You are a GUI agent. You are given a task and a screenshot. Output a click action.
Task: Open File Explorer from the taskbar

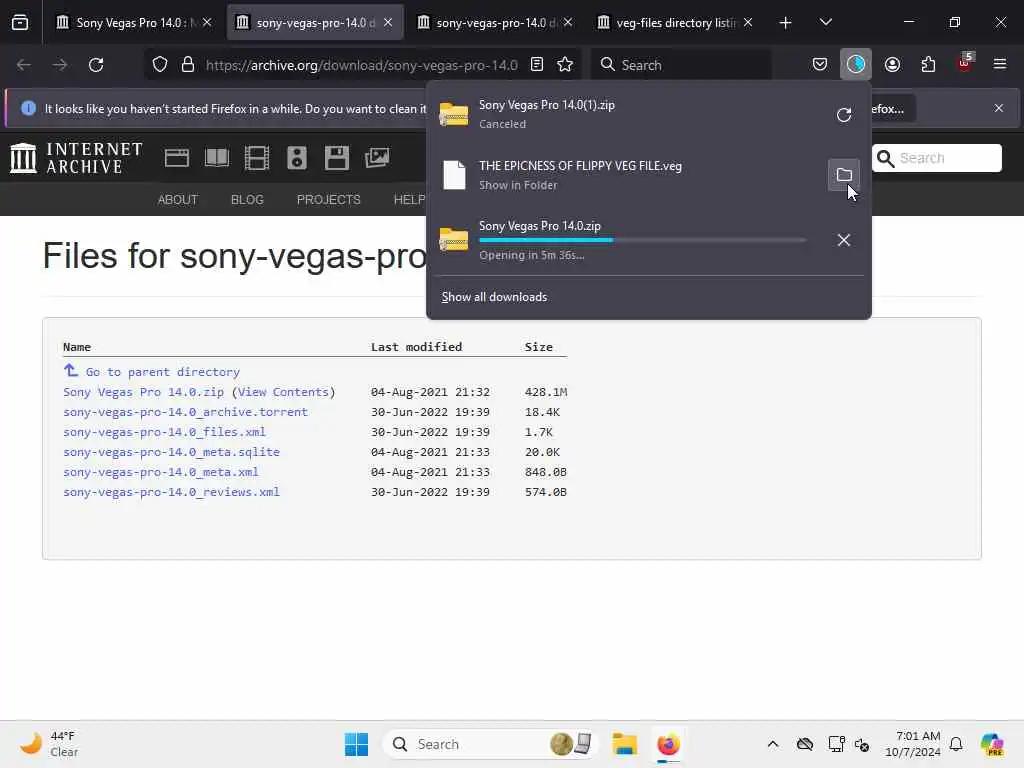click(624, 744)
